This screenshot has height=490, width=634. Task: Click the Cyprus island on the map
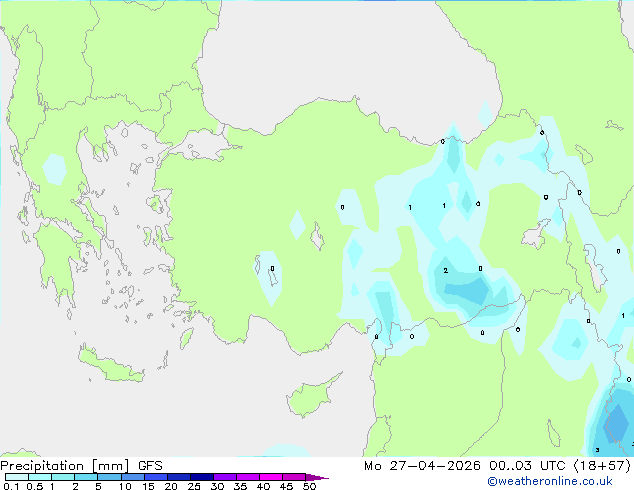[x=311, y=396]
